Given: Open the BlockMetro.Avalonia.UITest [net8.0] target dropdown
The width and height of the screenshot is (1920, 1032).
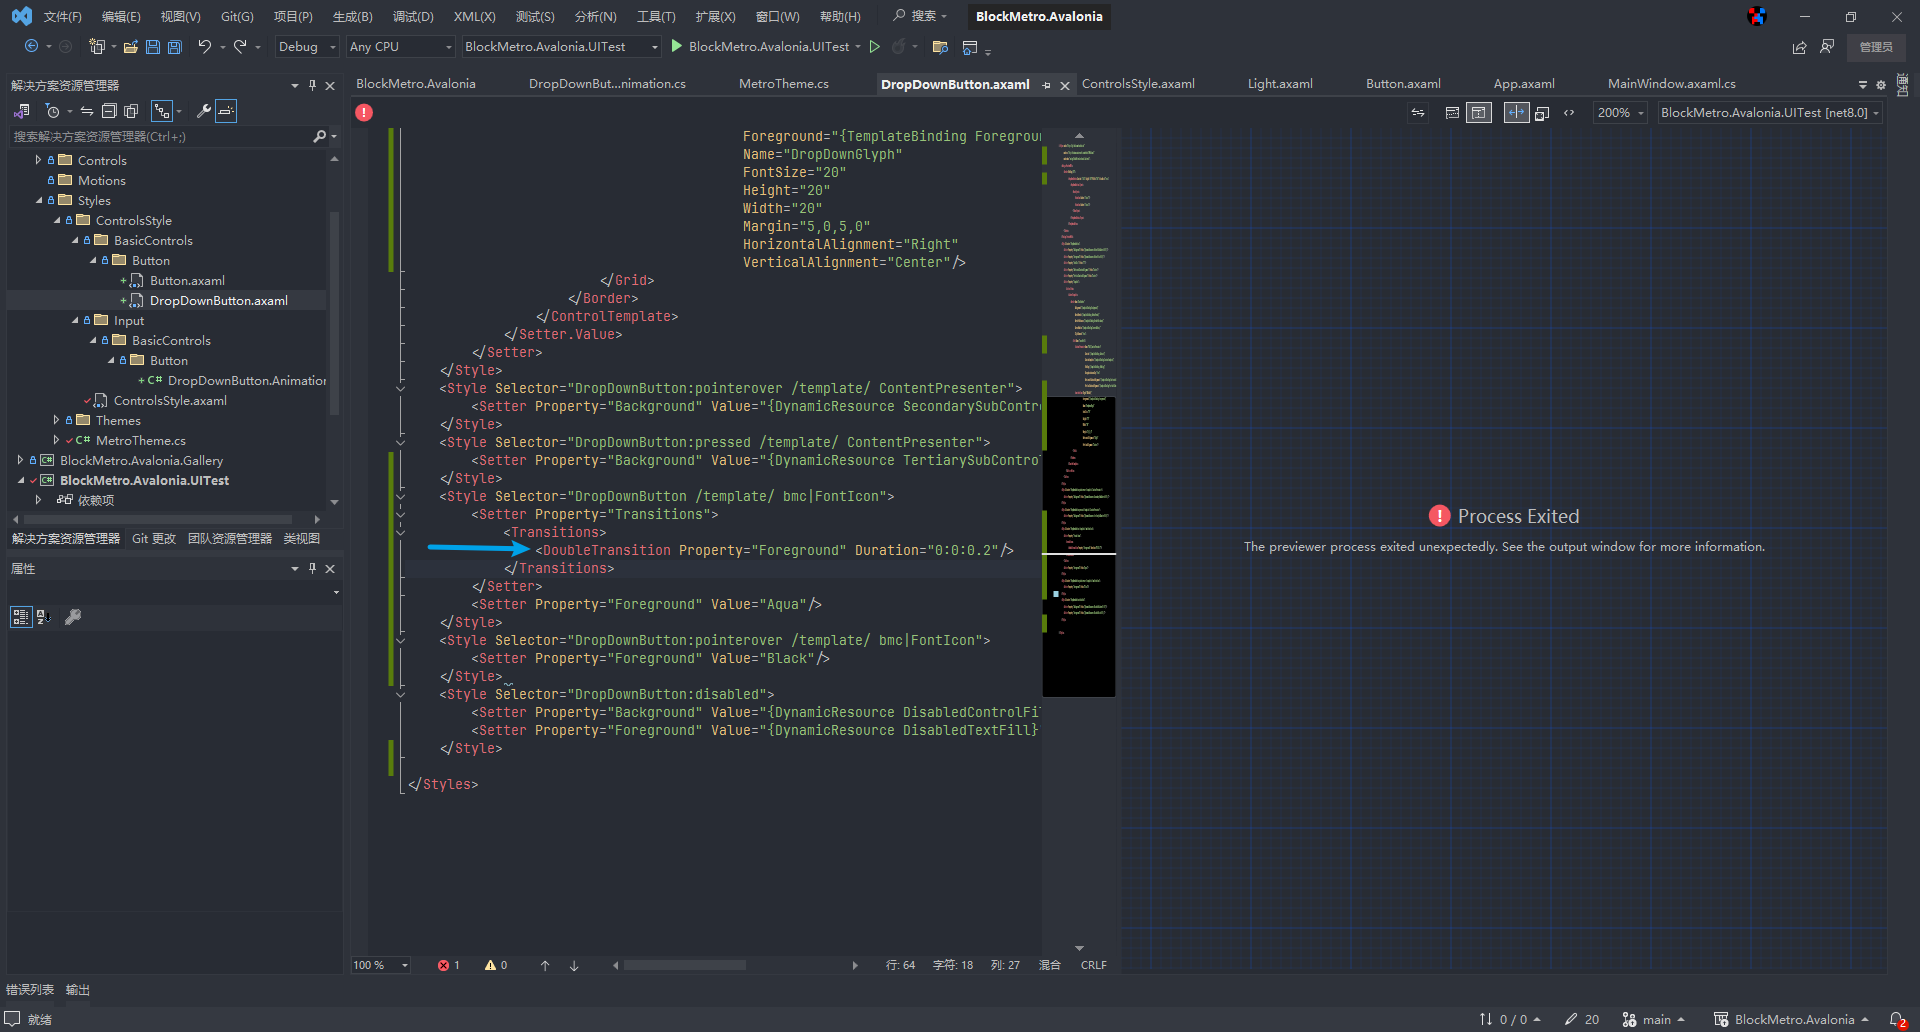Looking at the screenshot, I should (x=1770, y=113).
